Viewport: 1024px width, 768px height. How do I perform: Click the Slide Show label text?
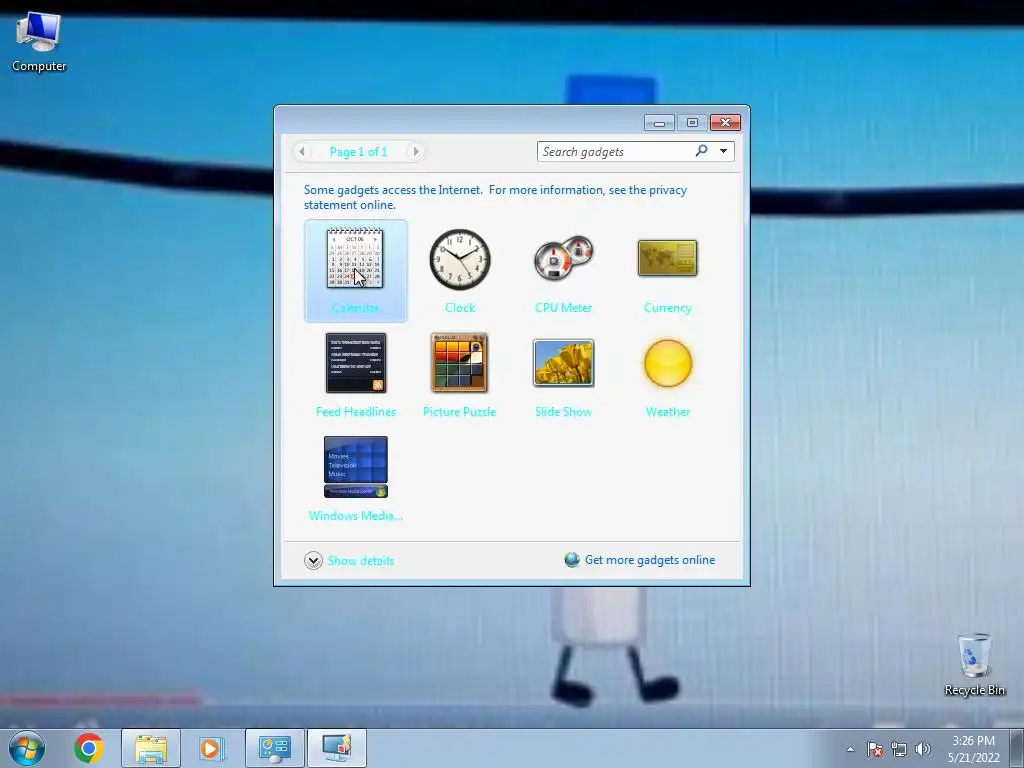[564, 411]
